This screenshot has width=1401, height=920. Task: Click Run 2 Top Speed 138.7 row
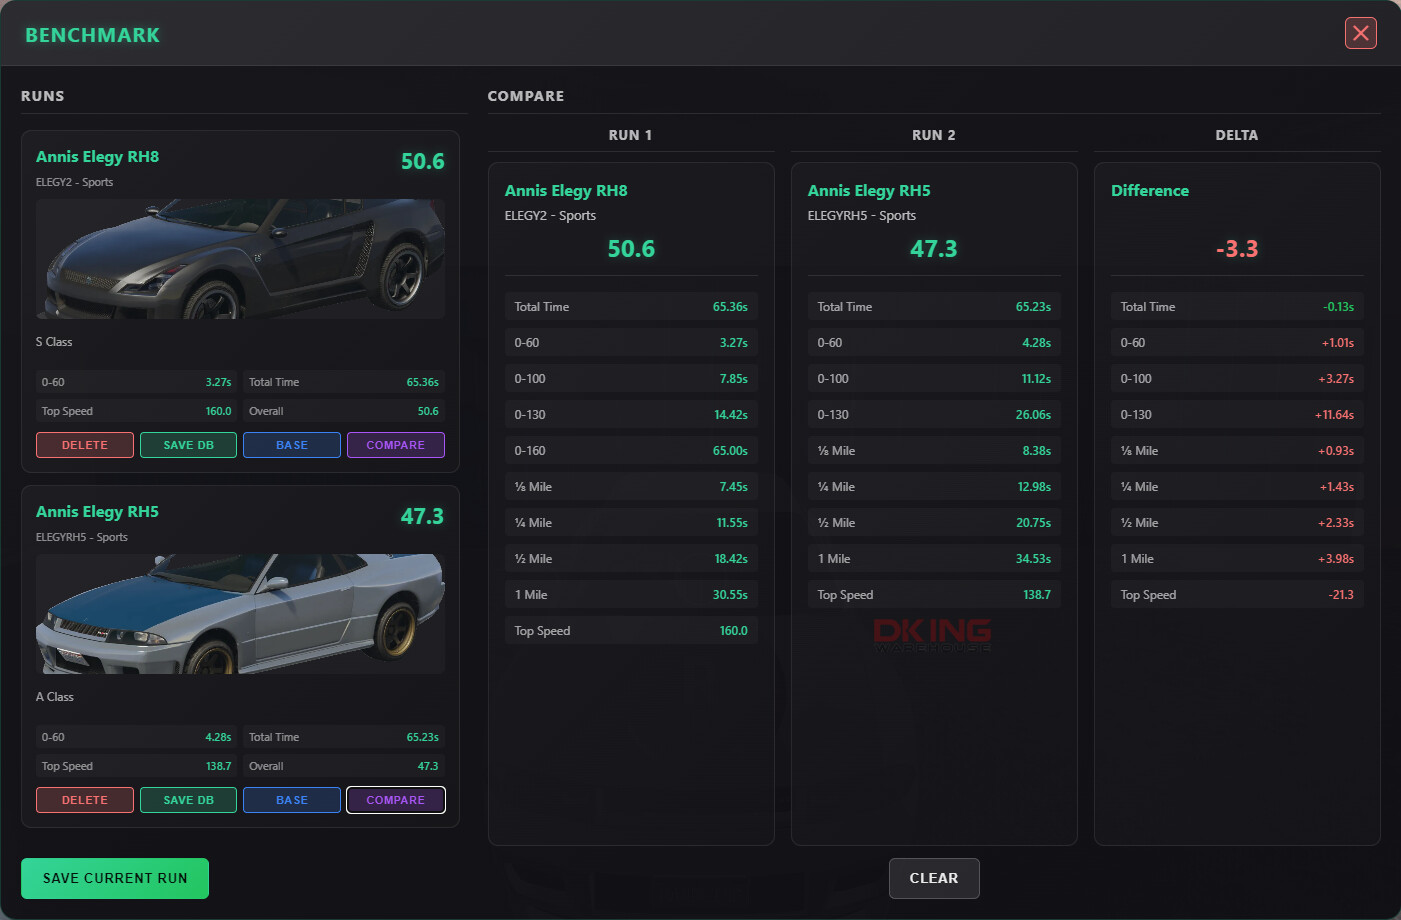click(x=934, y=595)
